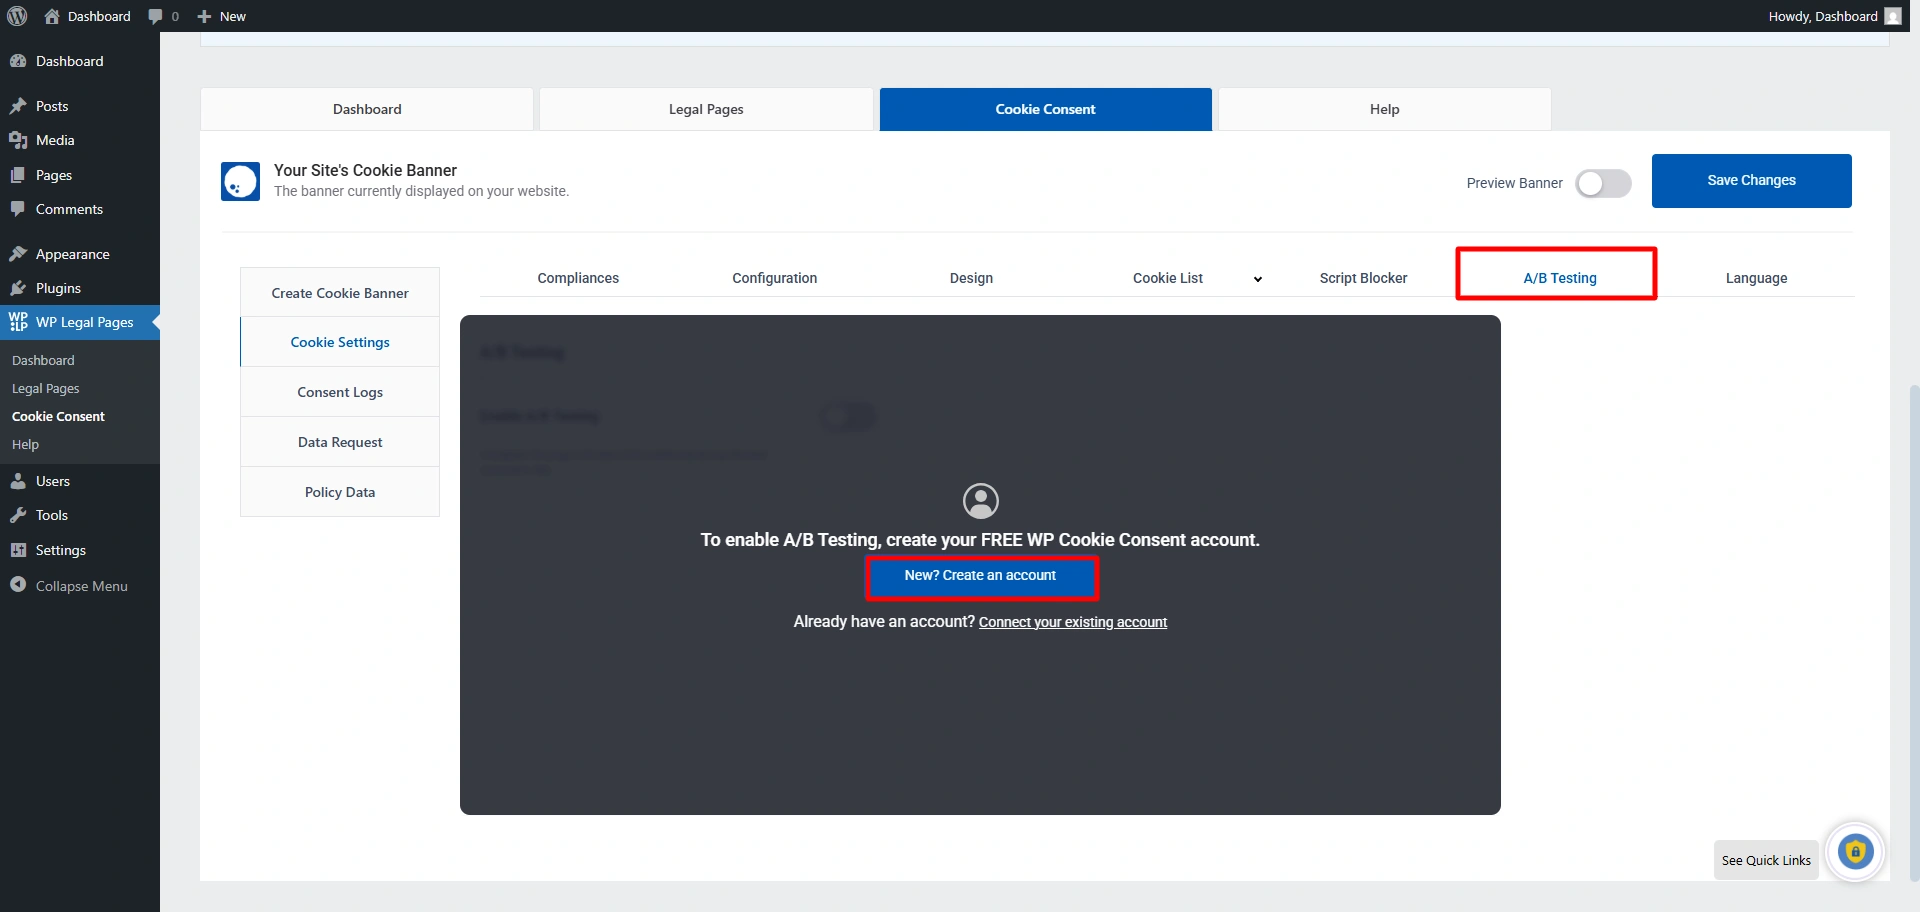Screen dimensions: 1920x912
Task: Click the Appearance paintbrush icon
Action: point(18,254)
